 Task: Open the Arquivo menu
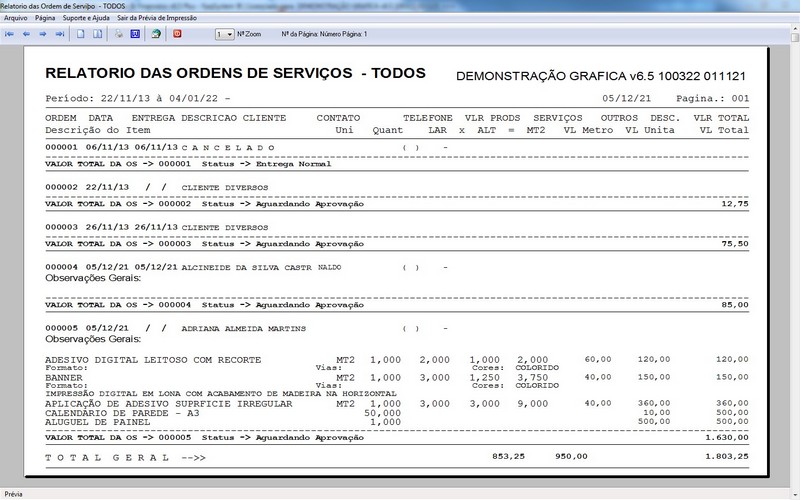point(16,18)
